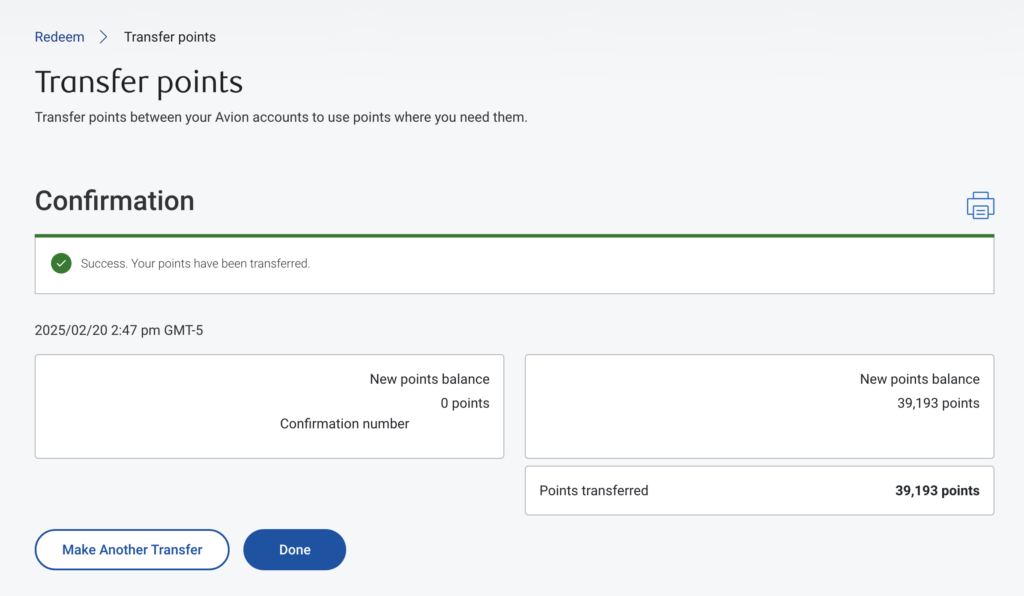Click the Transfer points page heading

tap(139, 82)
